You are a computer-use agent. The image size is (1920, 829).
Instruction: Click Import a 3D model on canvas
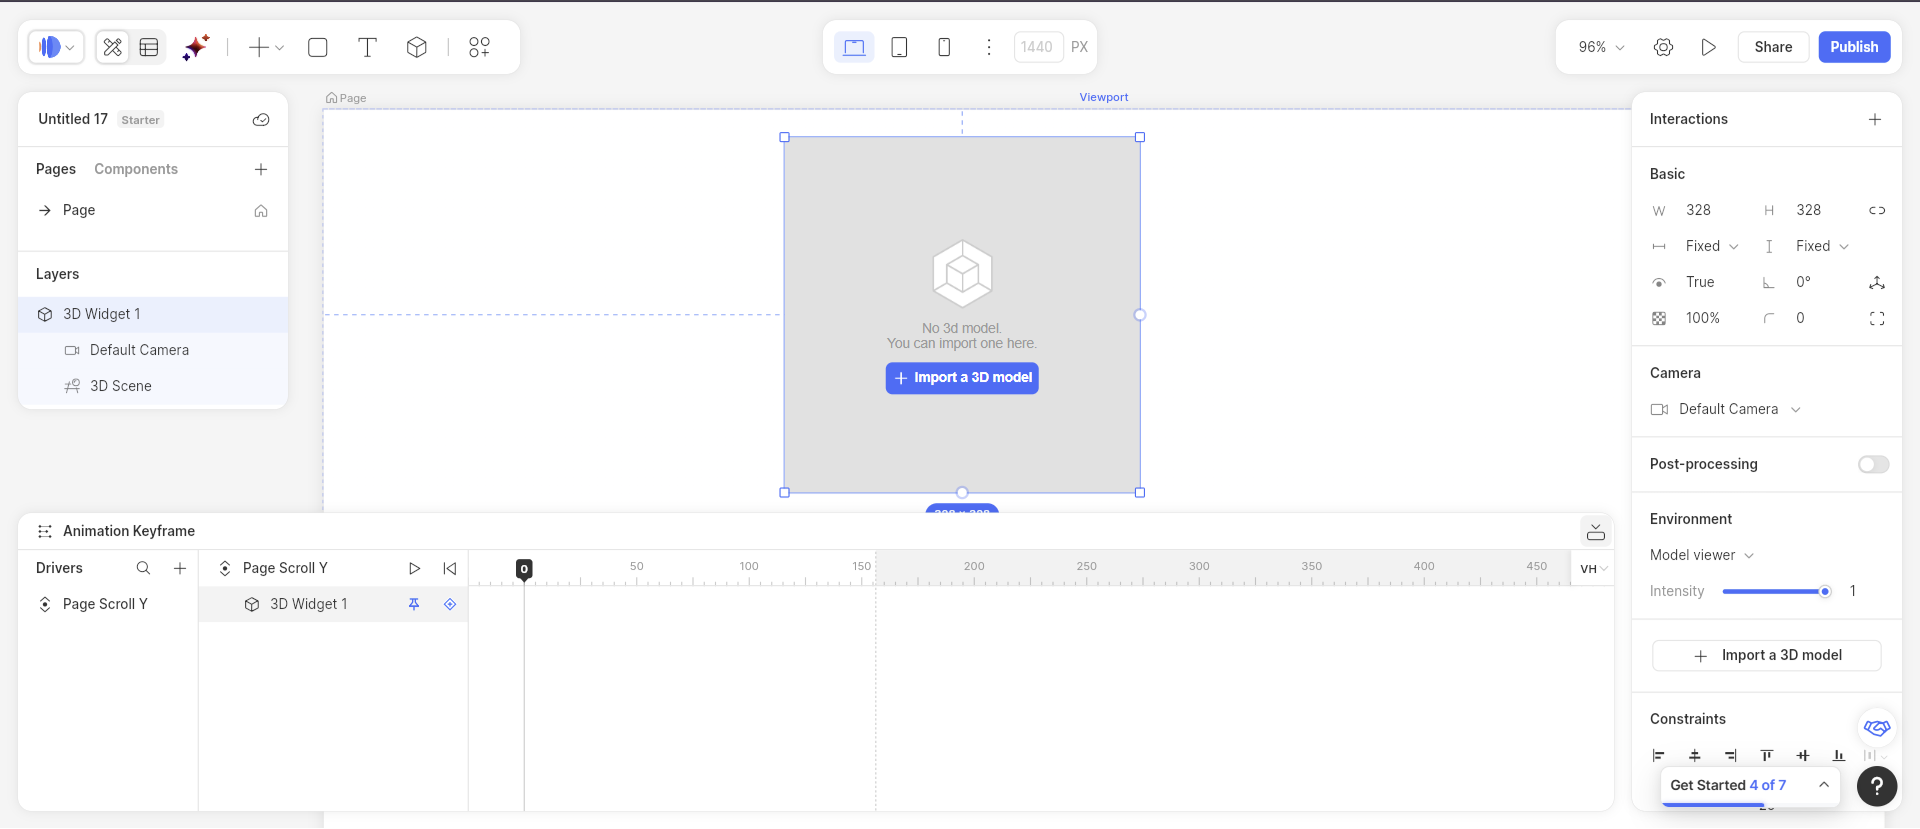click(962, 378)
